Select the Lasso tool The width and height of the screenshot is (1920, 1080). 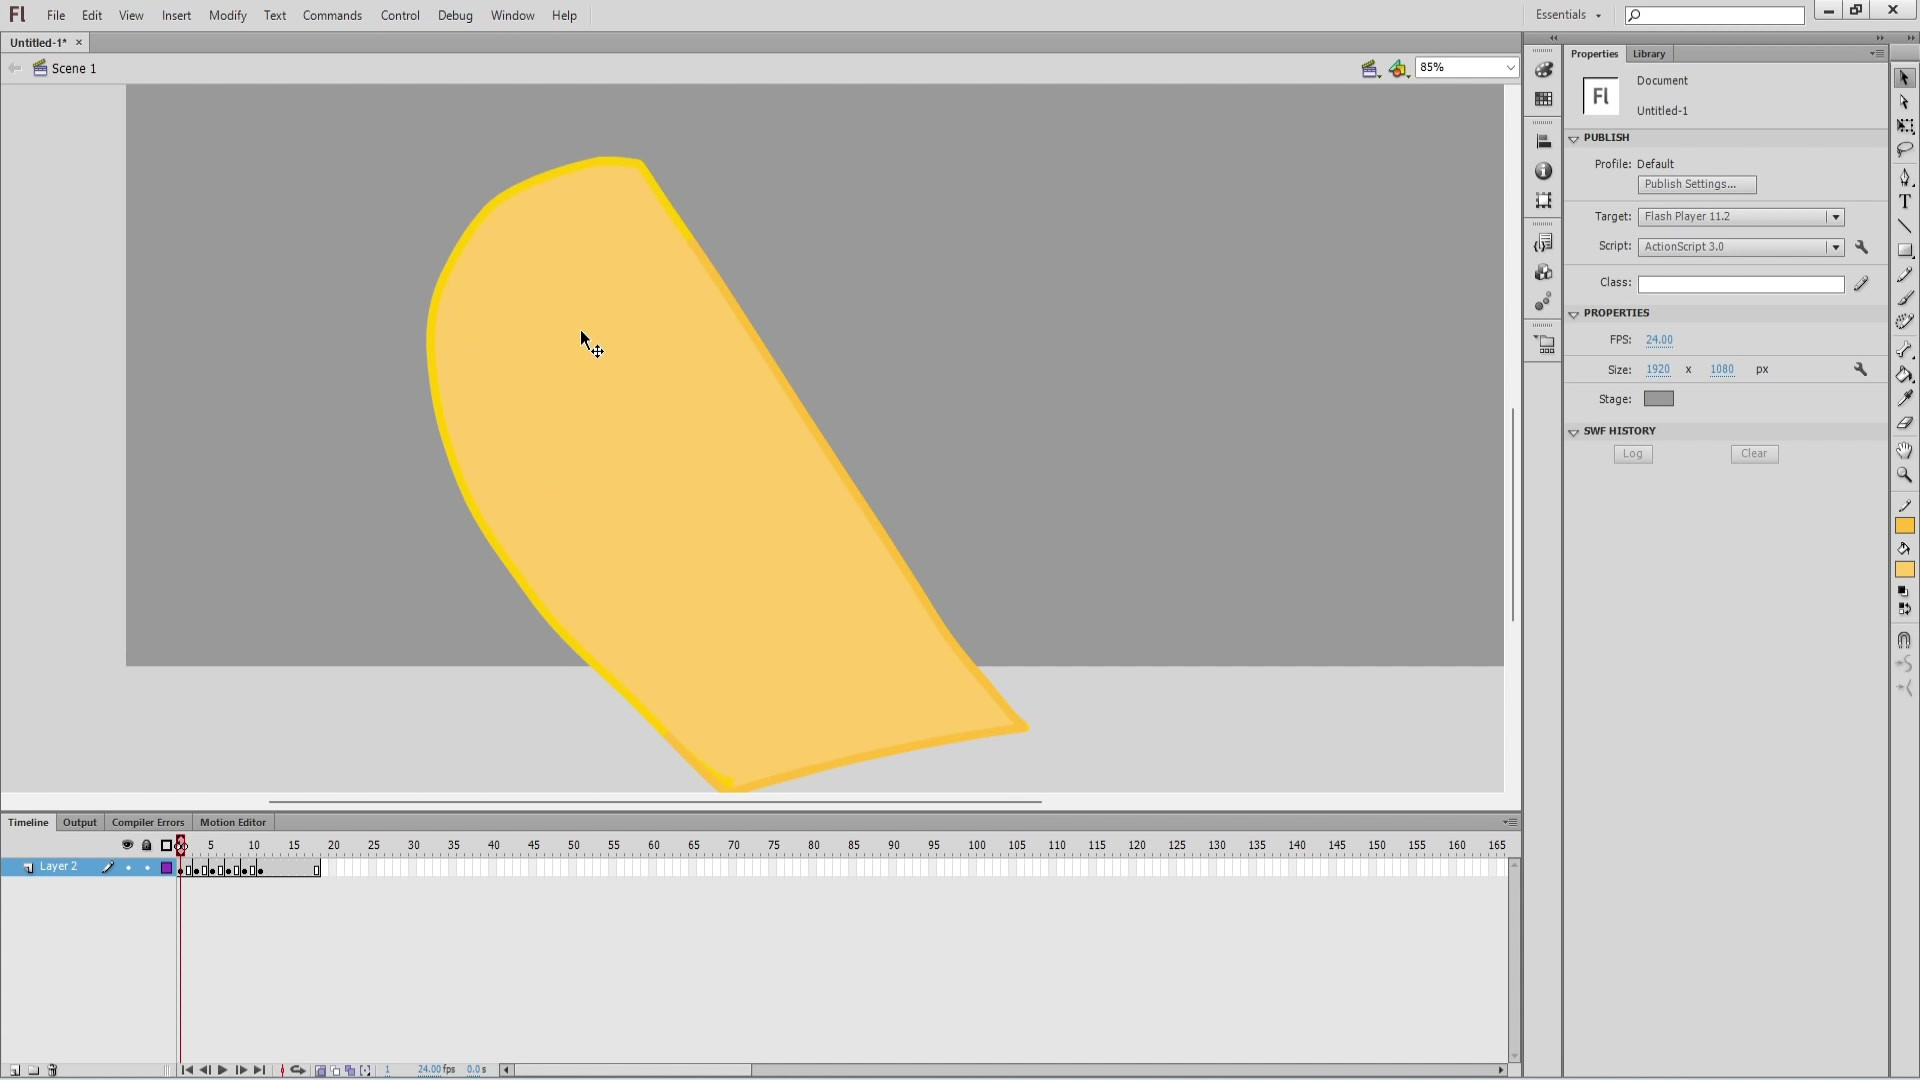click(x=1904, y=150)
